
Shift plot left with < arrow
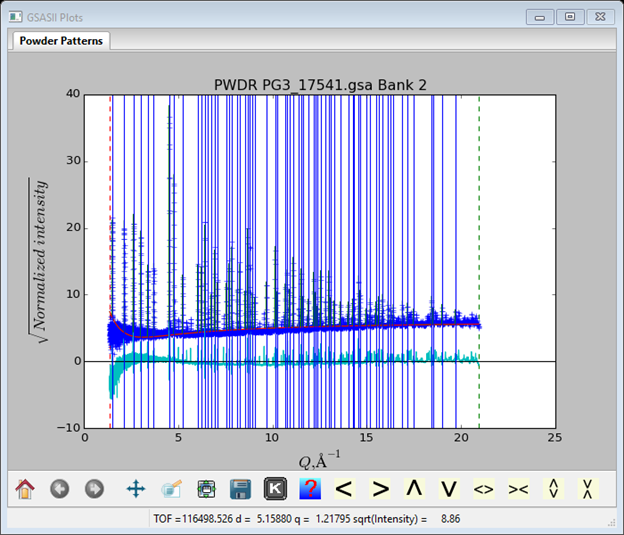344,489
